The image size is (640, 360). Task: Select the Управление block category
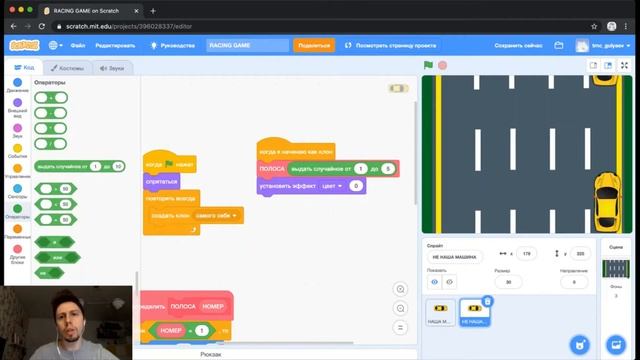click(x=18, y=171)
